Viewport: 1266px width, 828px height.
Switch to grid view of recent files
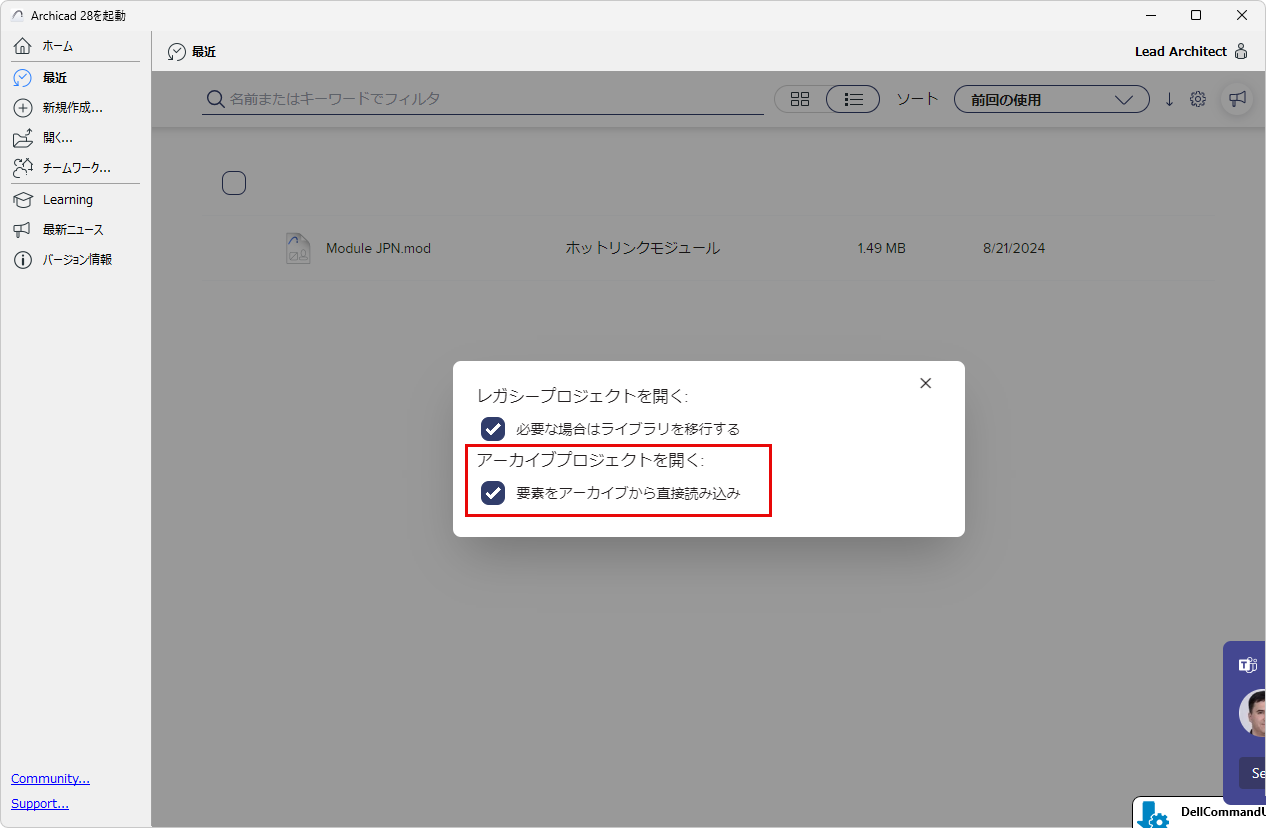(799, 99)
